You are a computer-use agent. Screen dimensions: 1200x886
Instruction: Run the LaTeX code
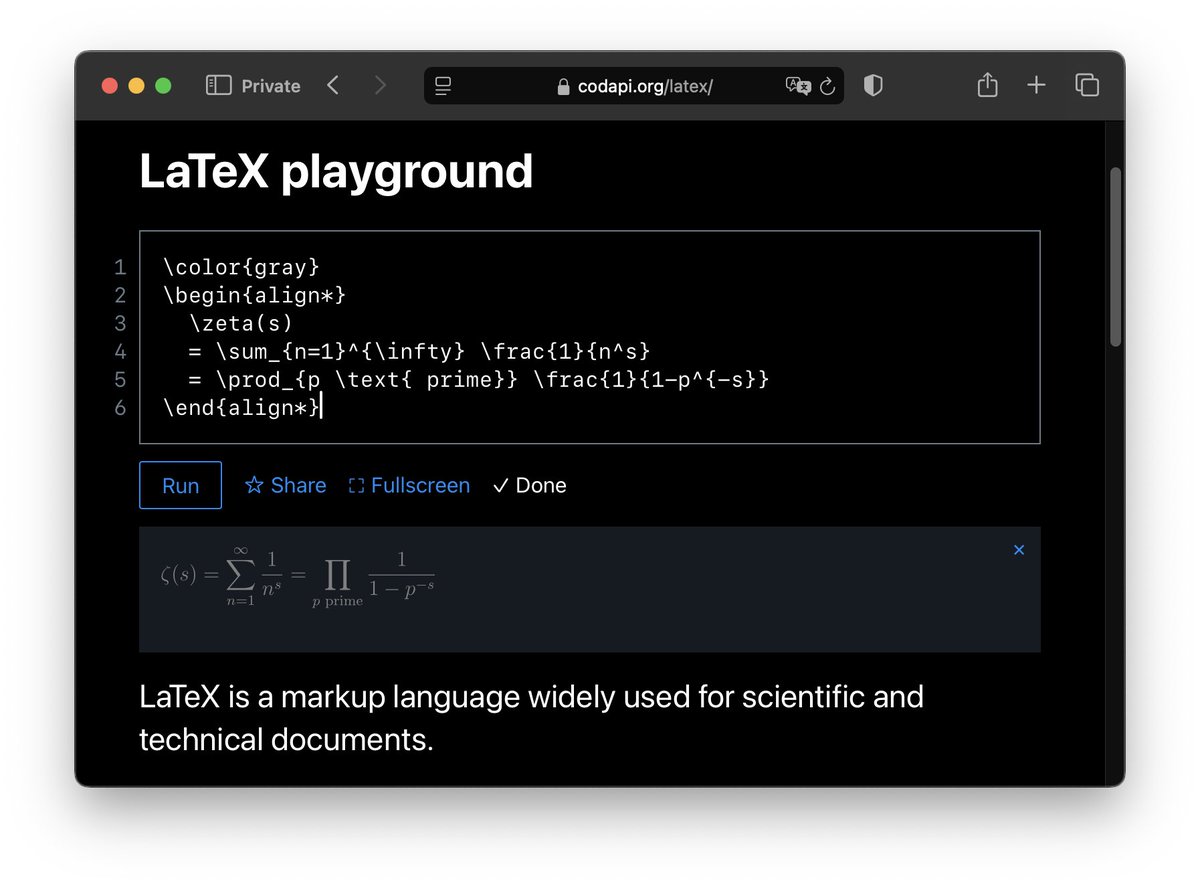(x=180, y=485)
